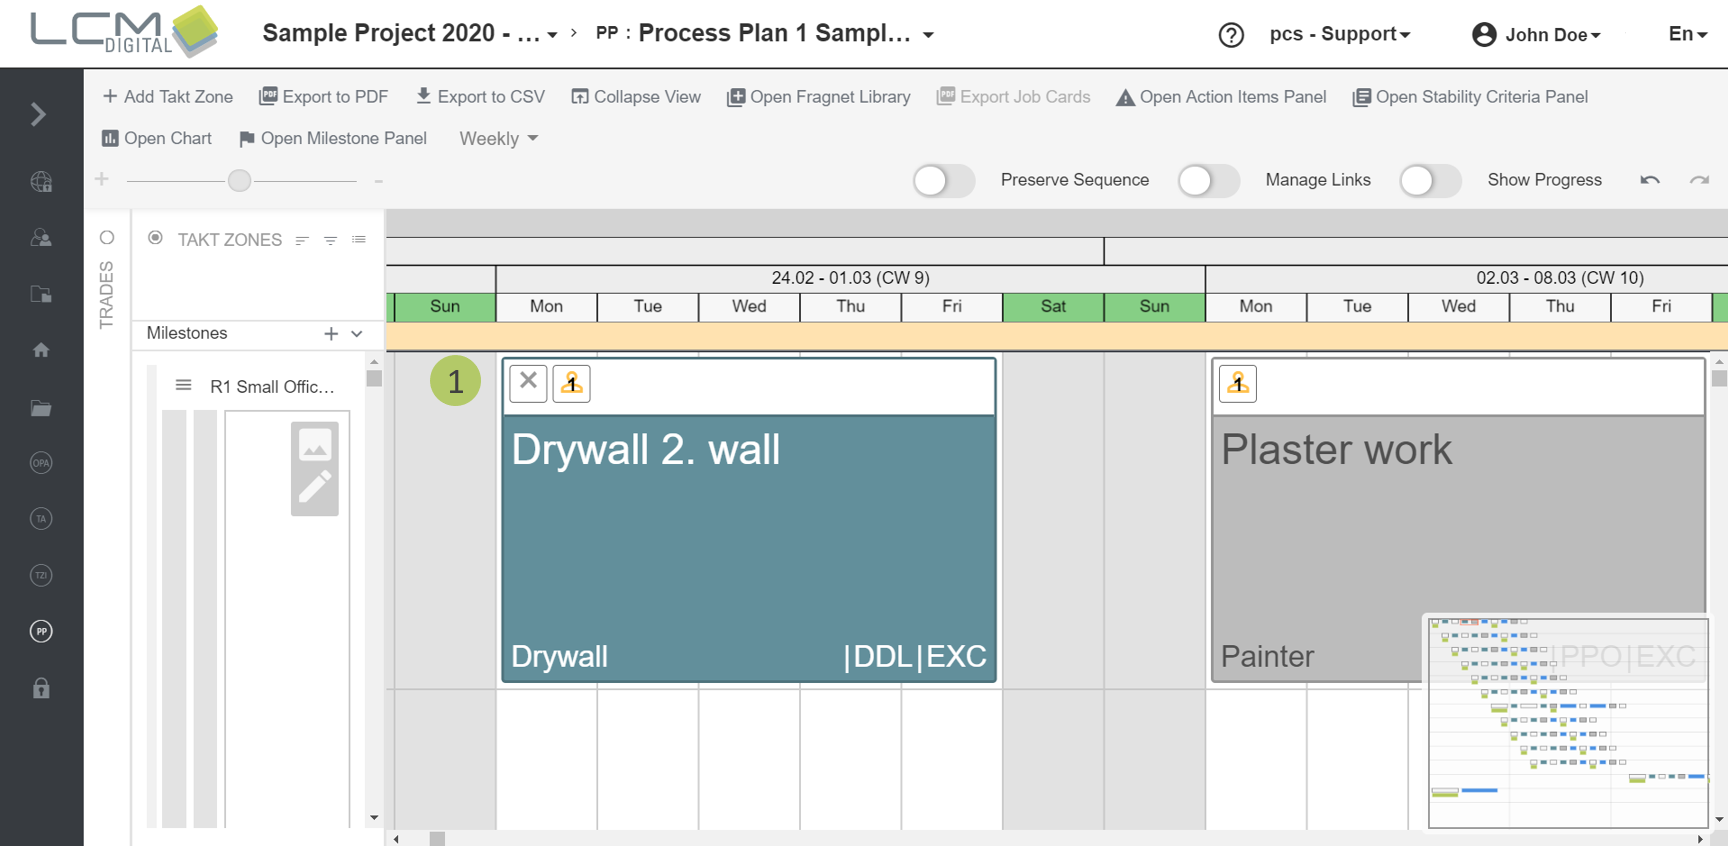Click the lock icon in sidebar
The image size is (1728, 846).
pos(41,688)
